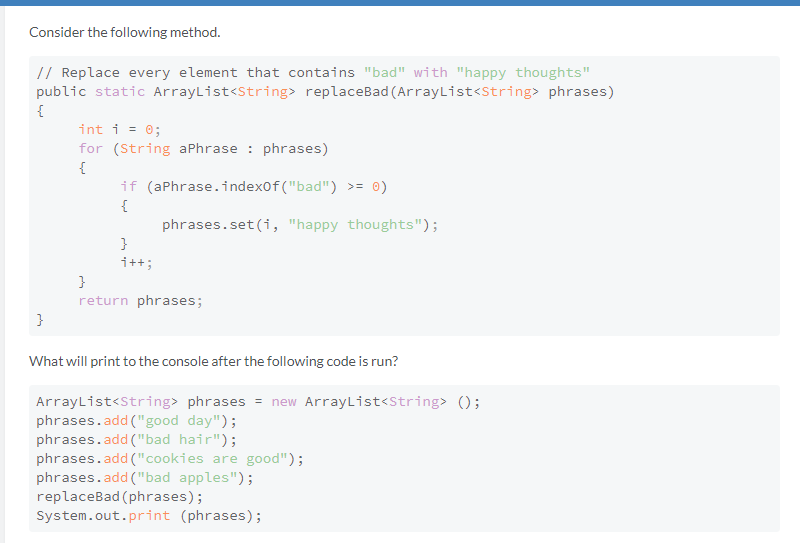
Task: Click the closing brace ending the method
Action: [x=40, y=319]
